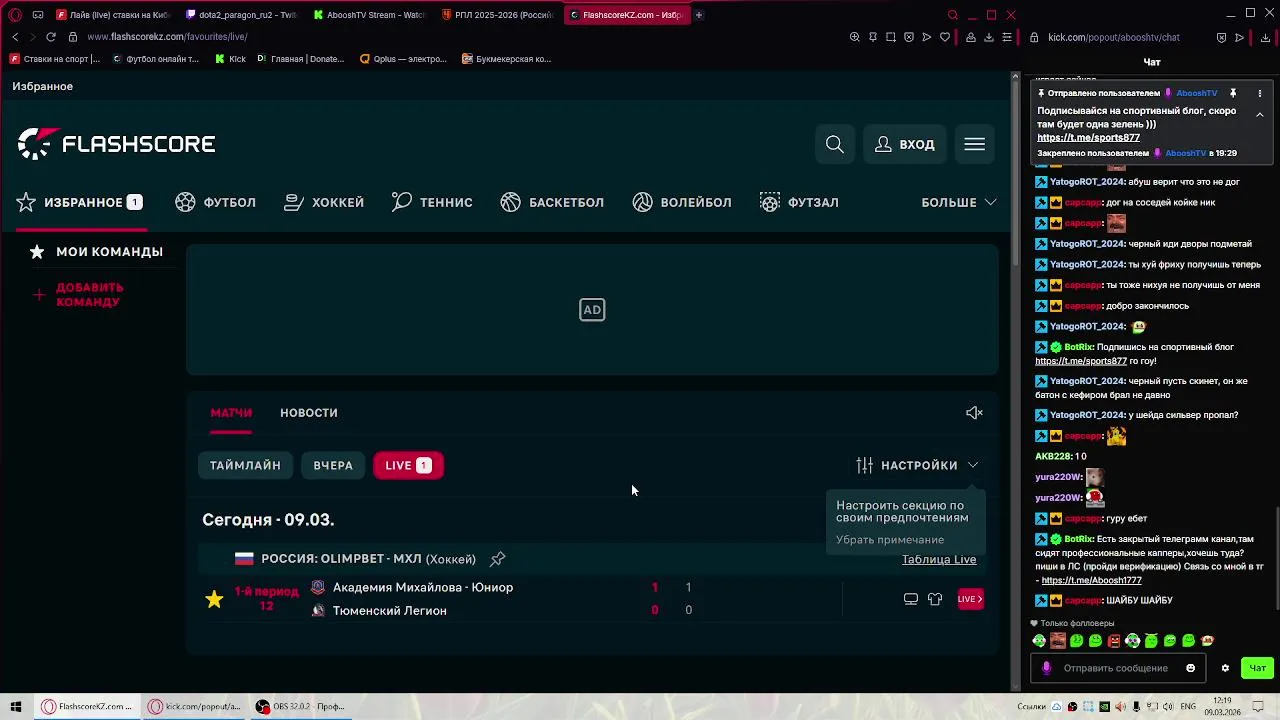Click ДОБАВИТЬ КОМАНДУ link

(x=78, y=294)
